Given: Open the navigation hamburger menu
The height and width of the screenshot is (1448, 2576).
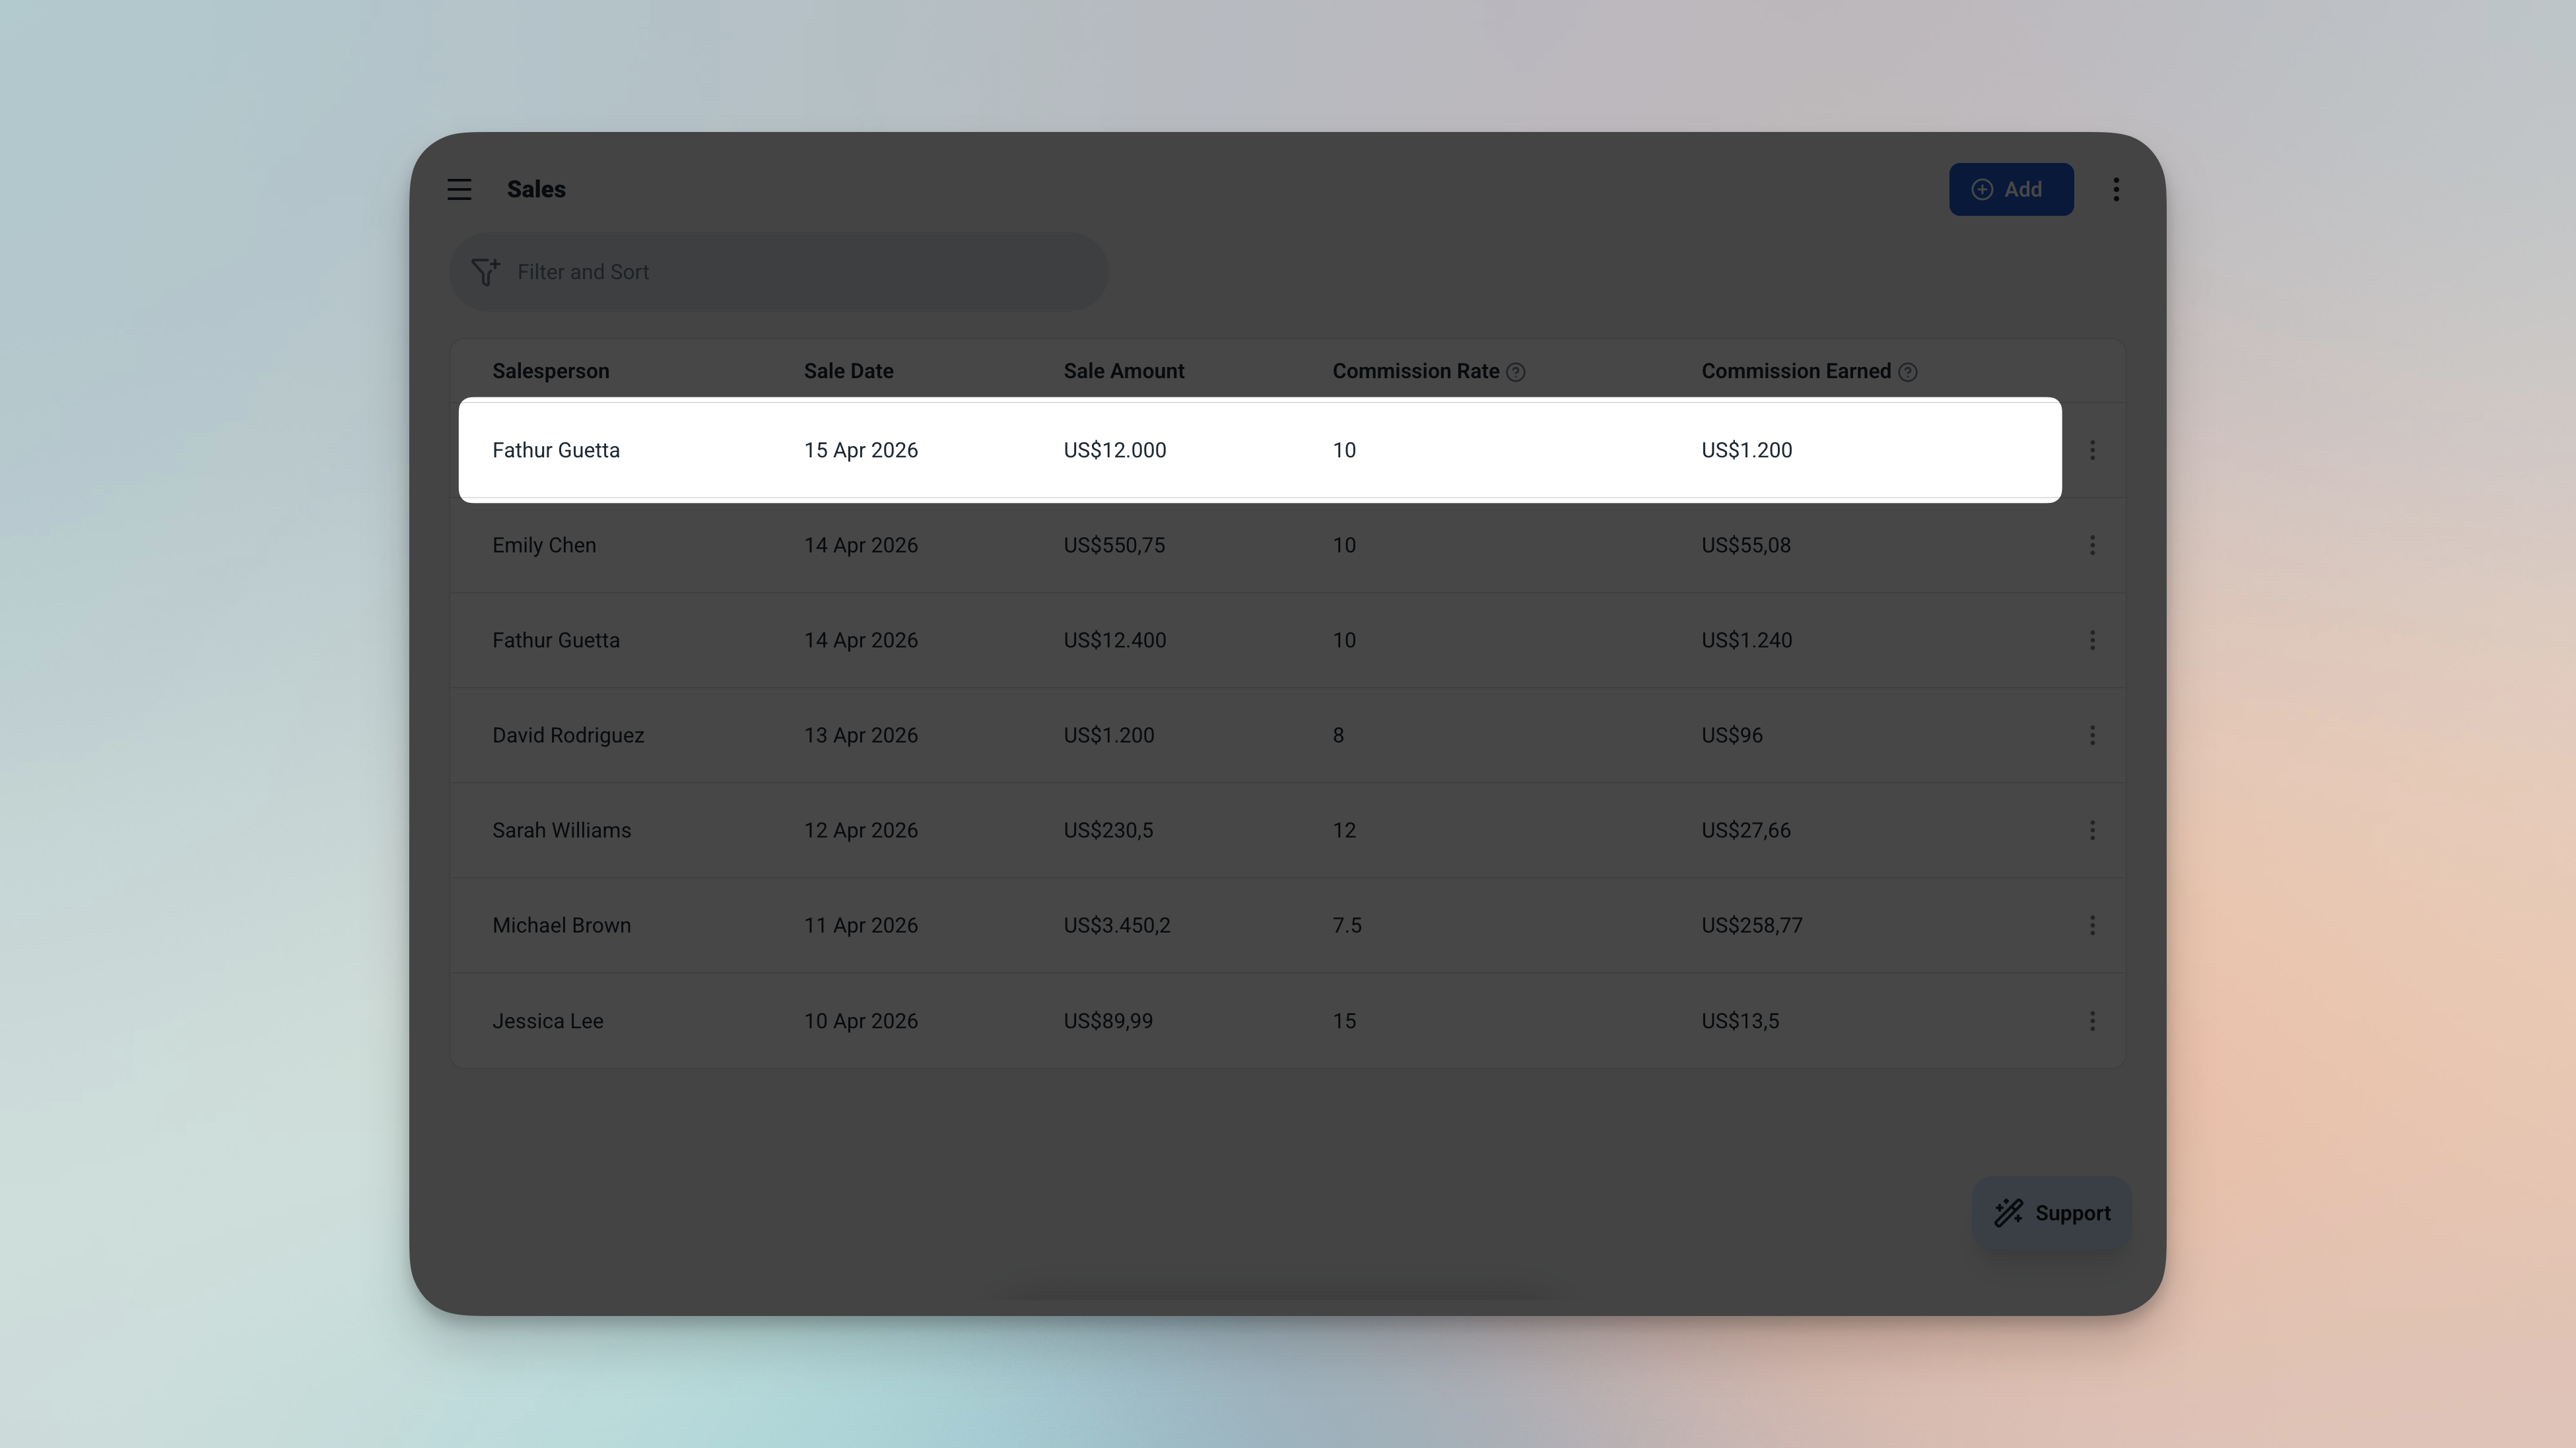Looking at the screenshot, I should 459,189.
